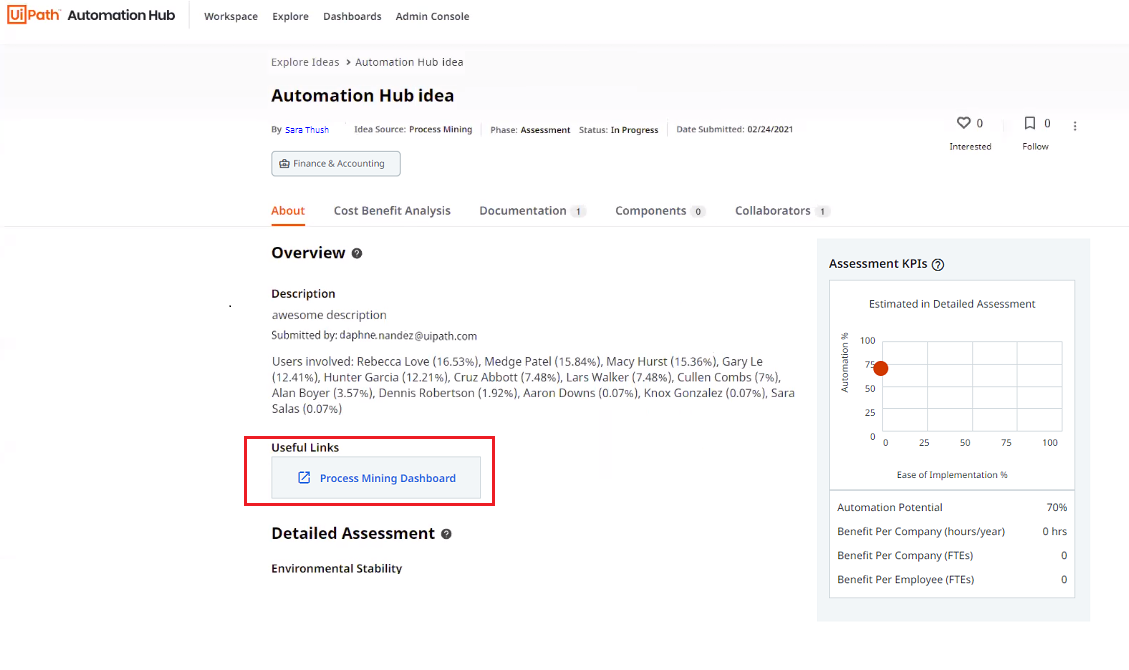Open the Collaborators tab

click(x=773, y=211)
